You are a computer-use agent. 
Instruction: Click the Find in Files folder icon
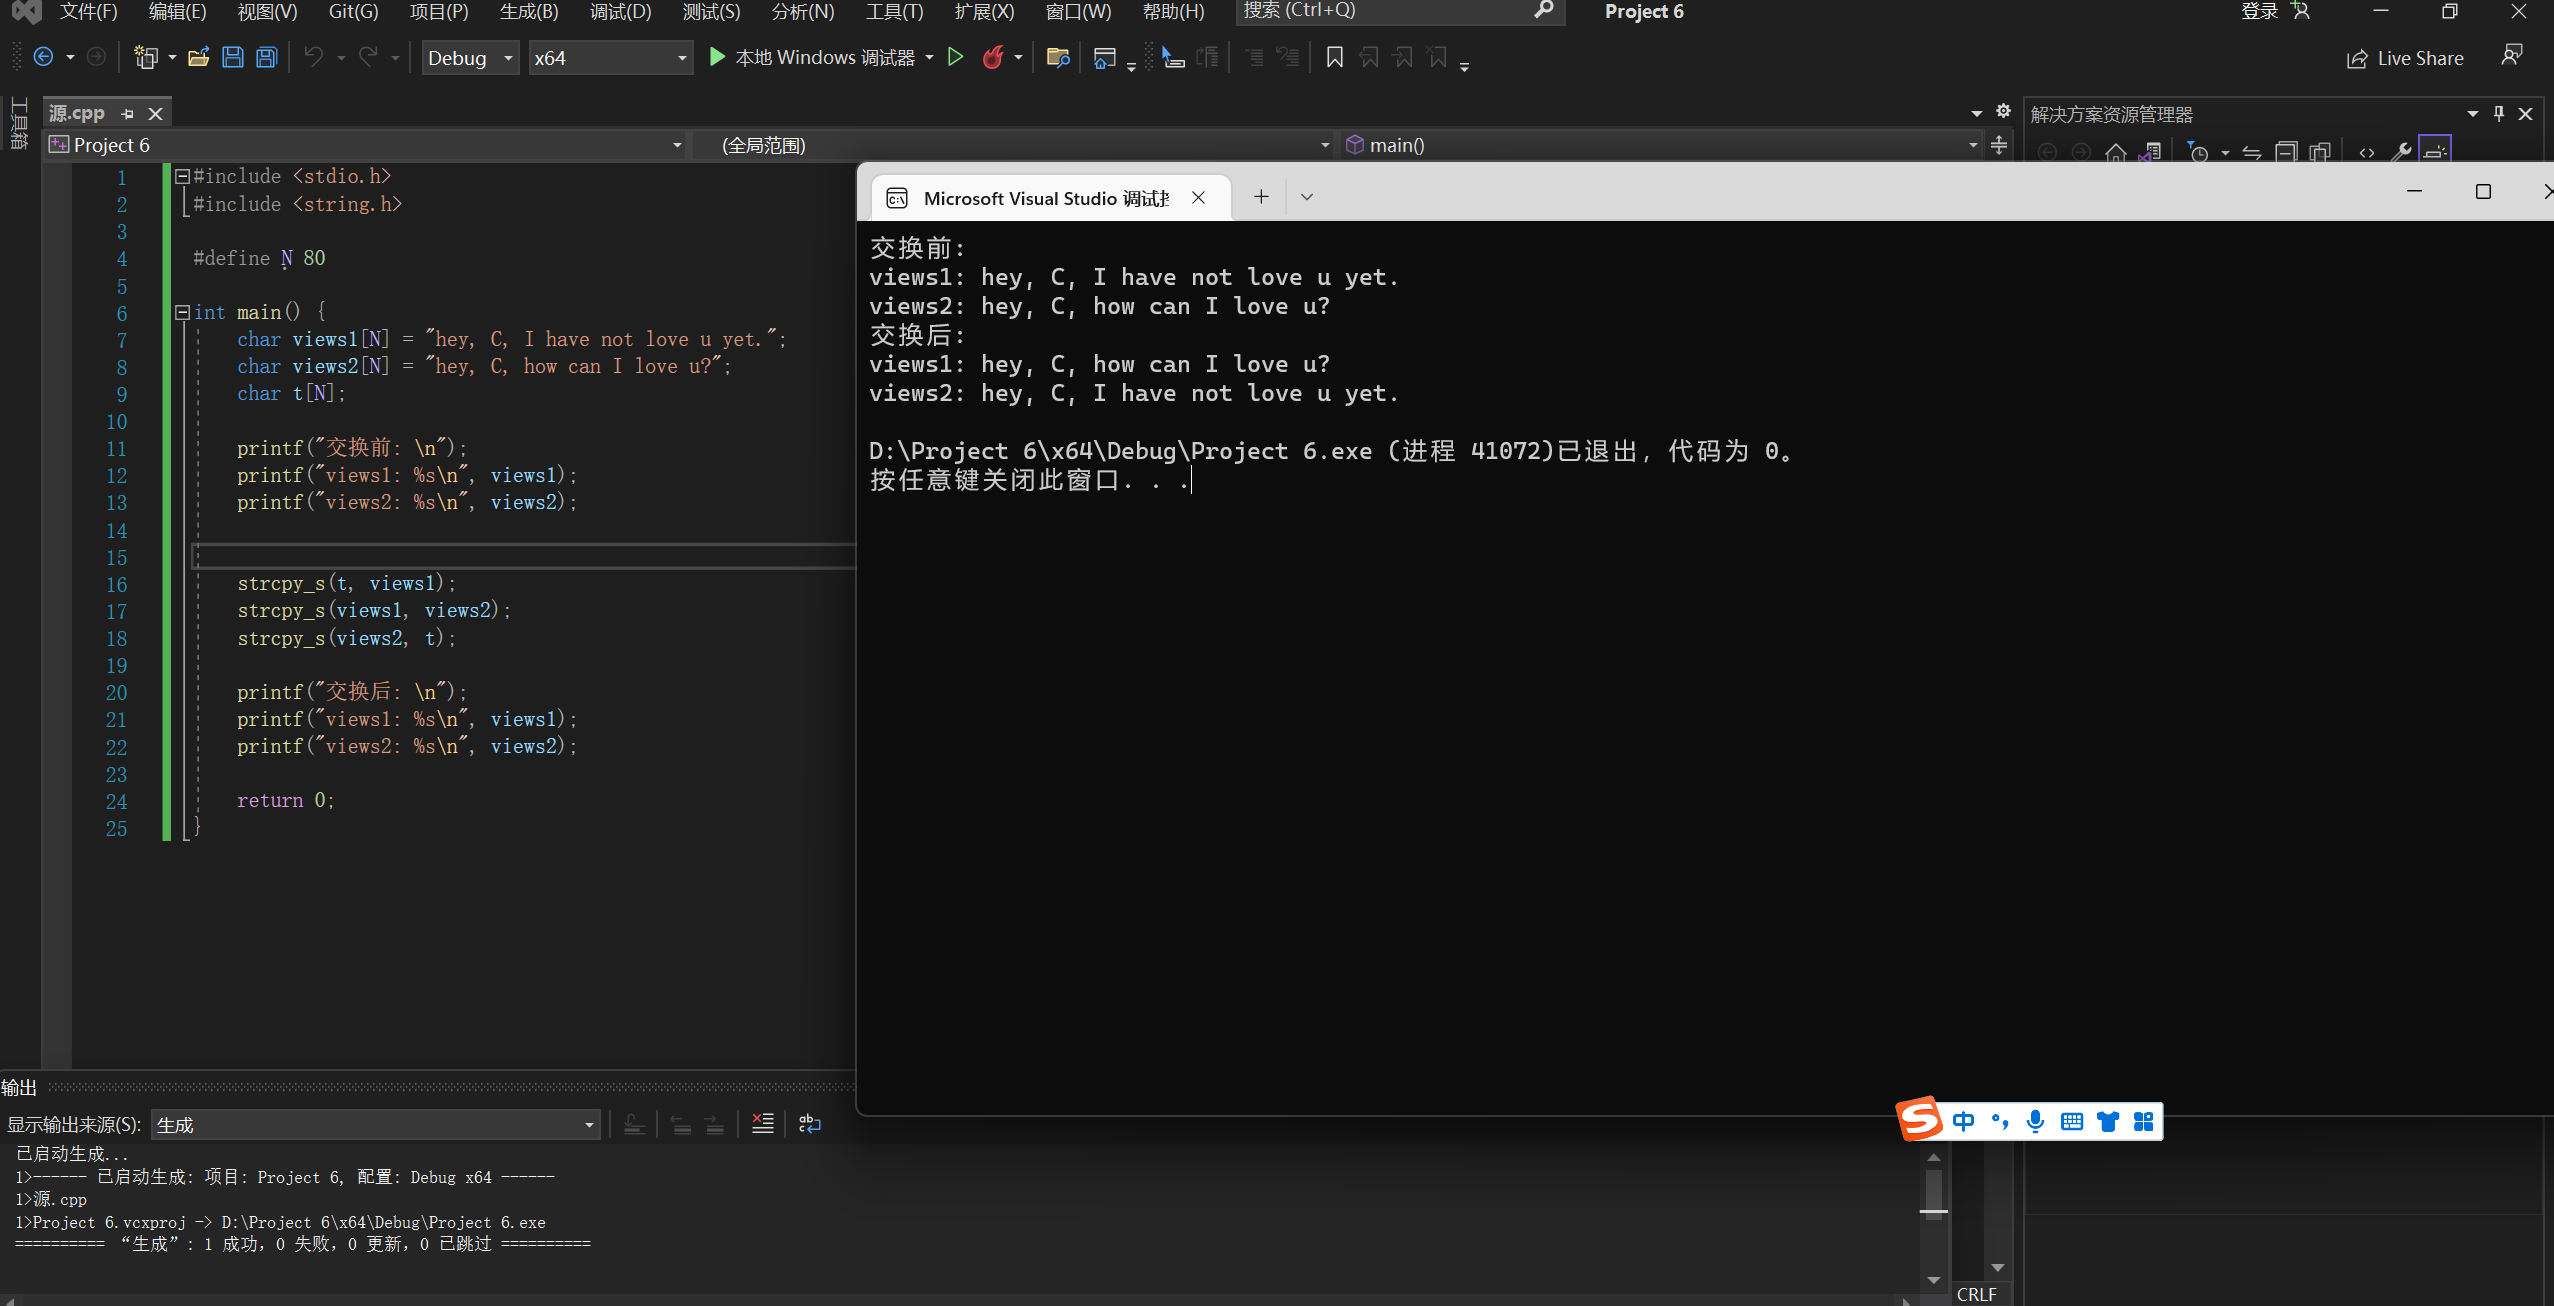coord(1057,57)
